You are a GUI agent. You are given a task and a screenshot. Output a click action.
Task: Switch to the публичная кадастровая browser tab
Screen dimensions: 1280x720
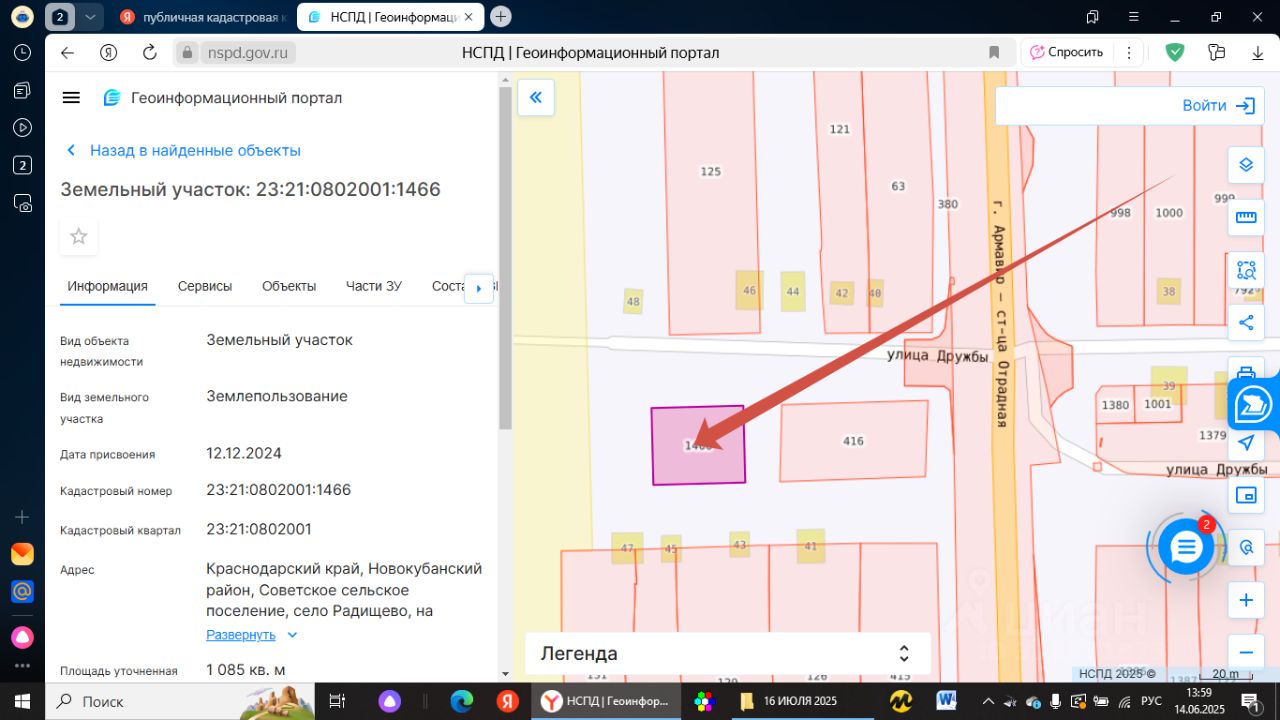pyautogui.click(x=202, y=17)
